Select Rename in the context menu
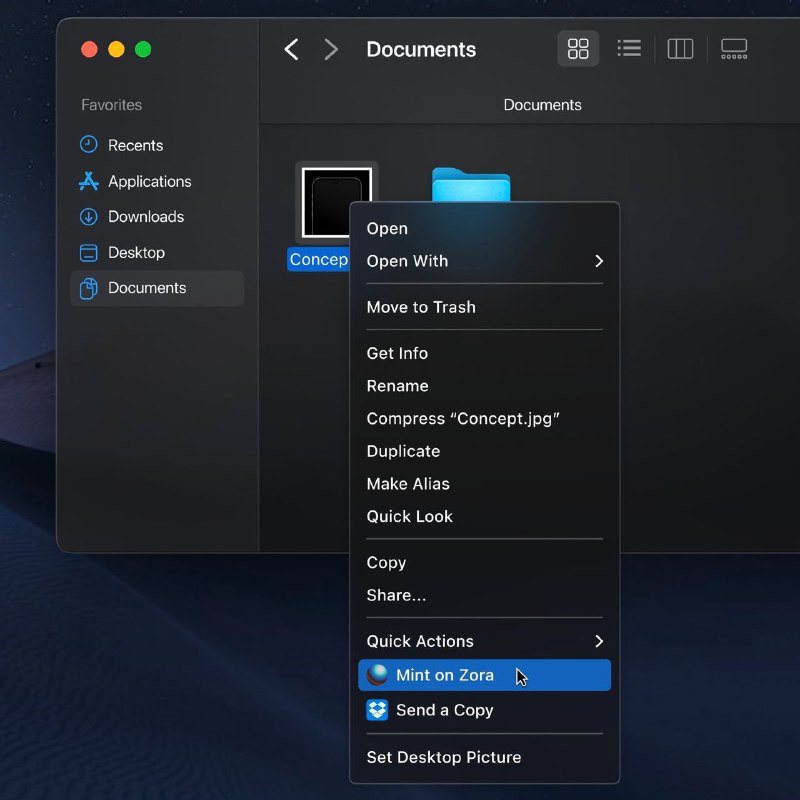The height and width of the screenshot is (800, 800). click(484, 386)
